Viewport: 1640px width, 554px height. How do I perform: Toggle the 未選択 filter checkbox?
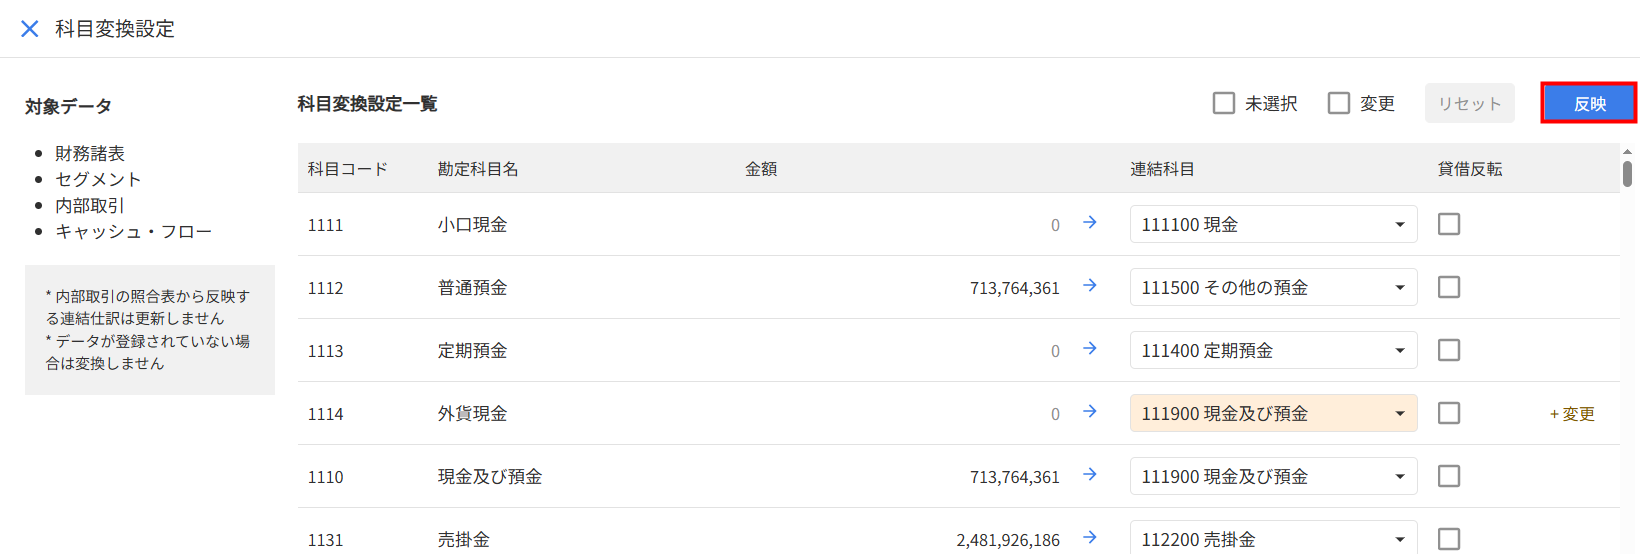click(1224, 103)
